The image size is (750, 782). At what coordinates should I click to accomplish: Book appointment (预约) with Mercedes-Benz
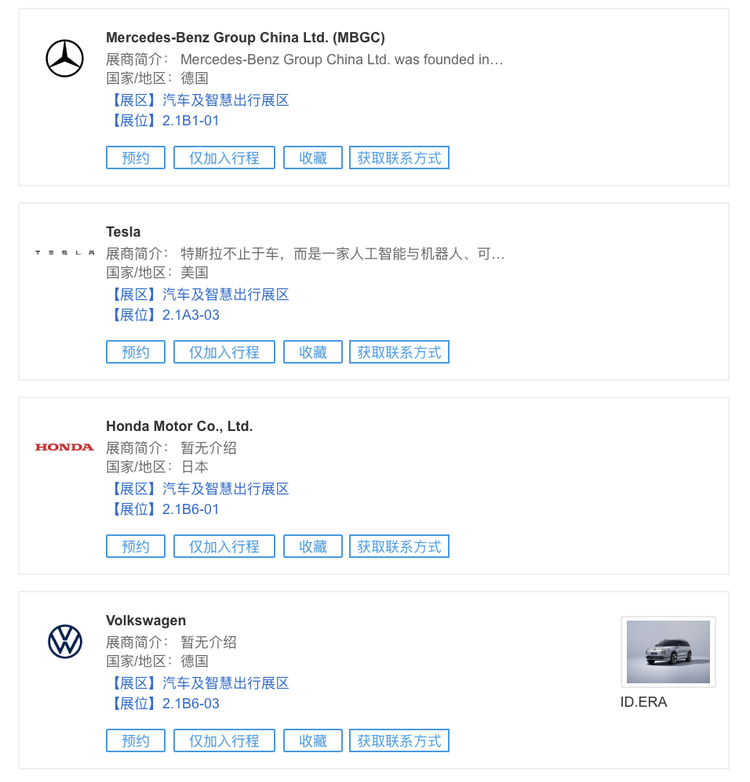pos(136,158)
